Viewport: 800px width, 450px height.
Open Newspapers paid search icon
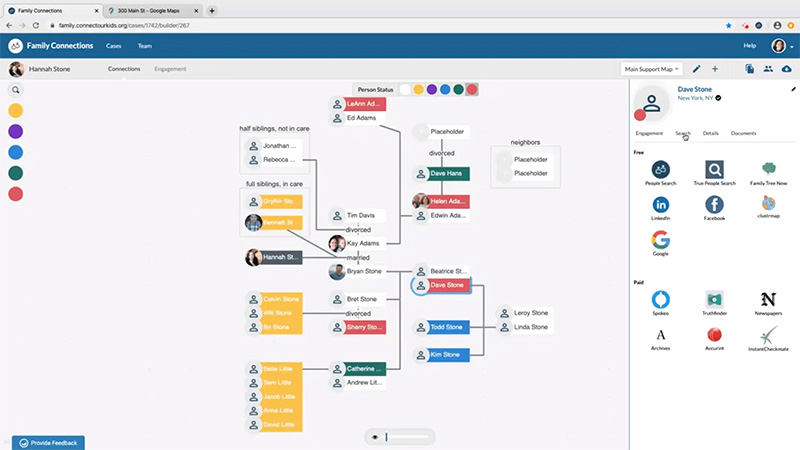point(768,299)
